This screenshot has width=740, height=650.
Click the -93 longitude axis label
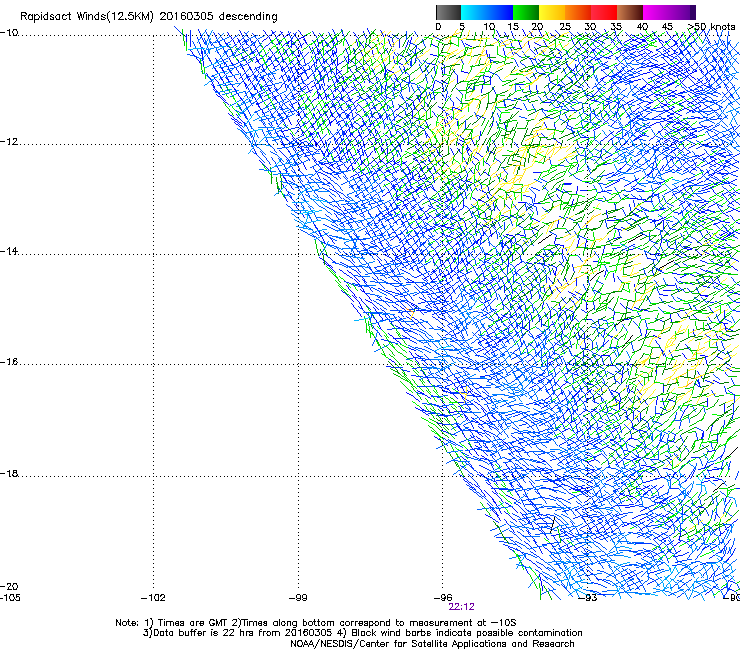tap(588, 598)
